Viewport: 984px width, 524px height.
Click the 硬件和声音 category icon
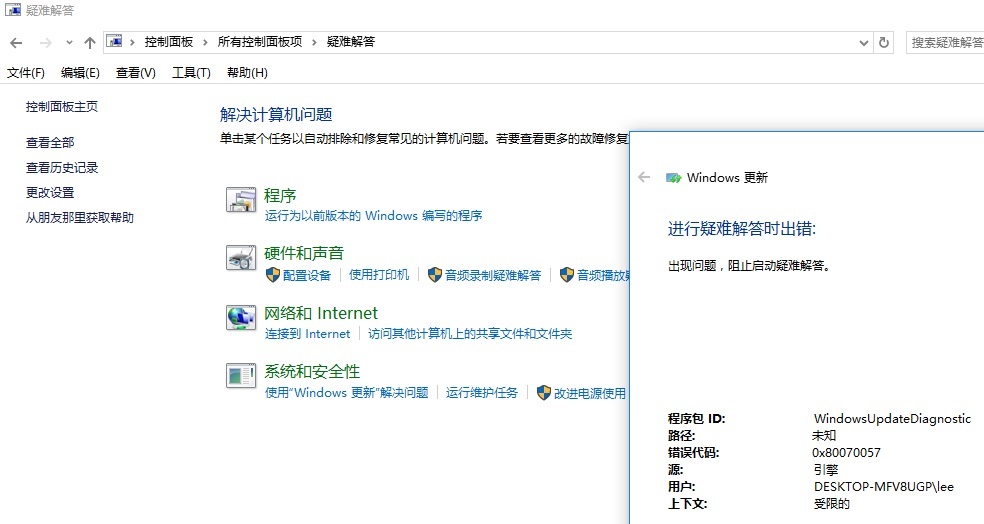point(241,257)
